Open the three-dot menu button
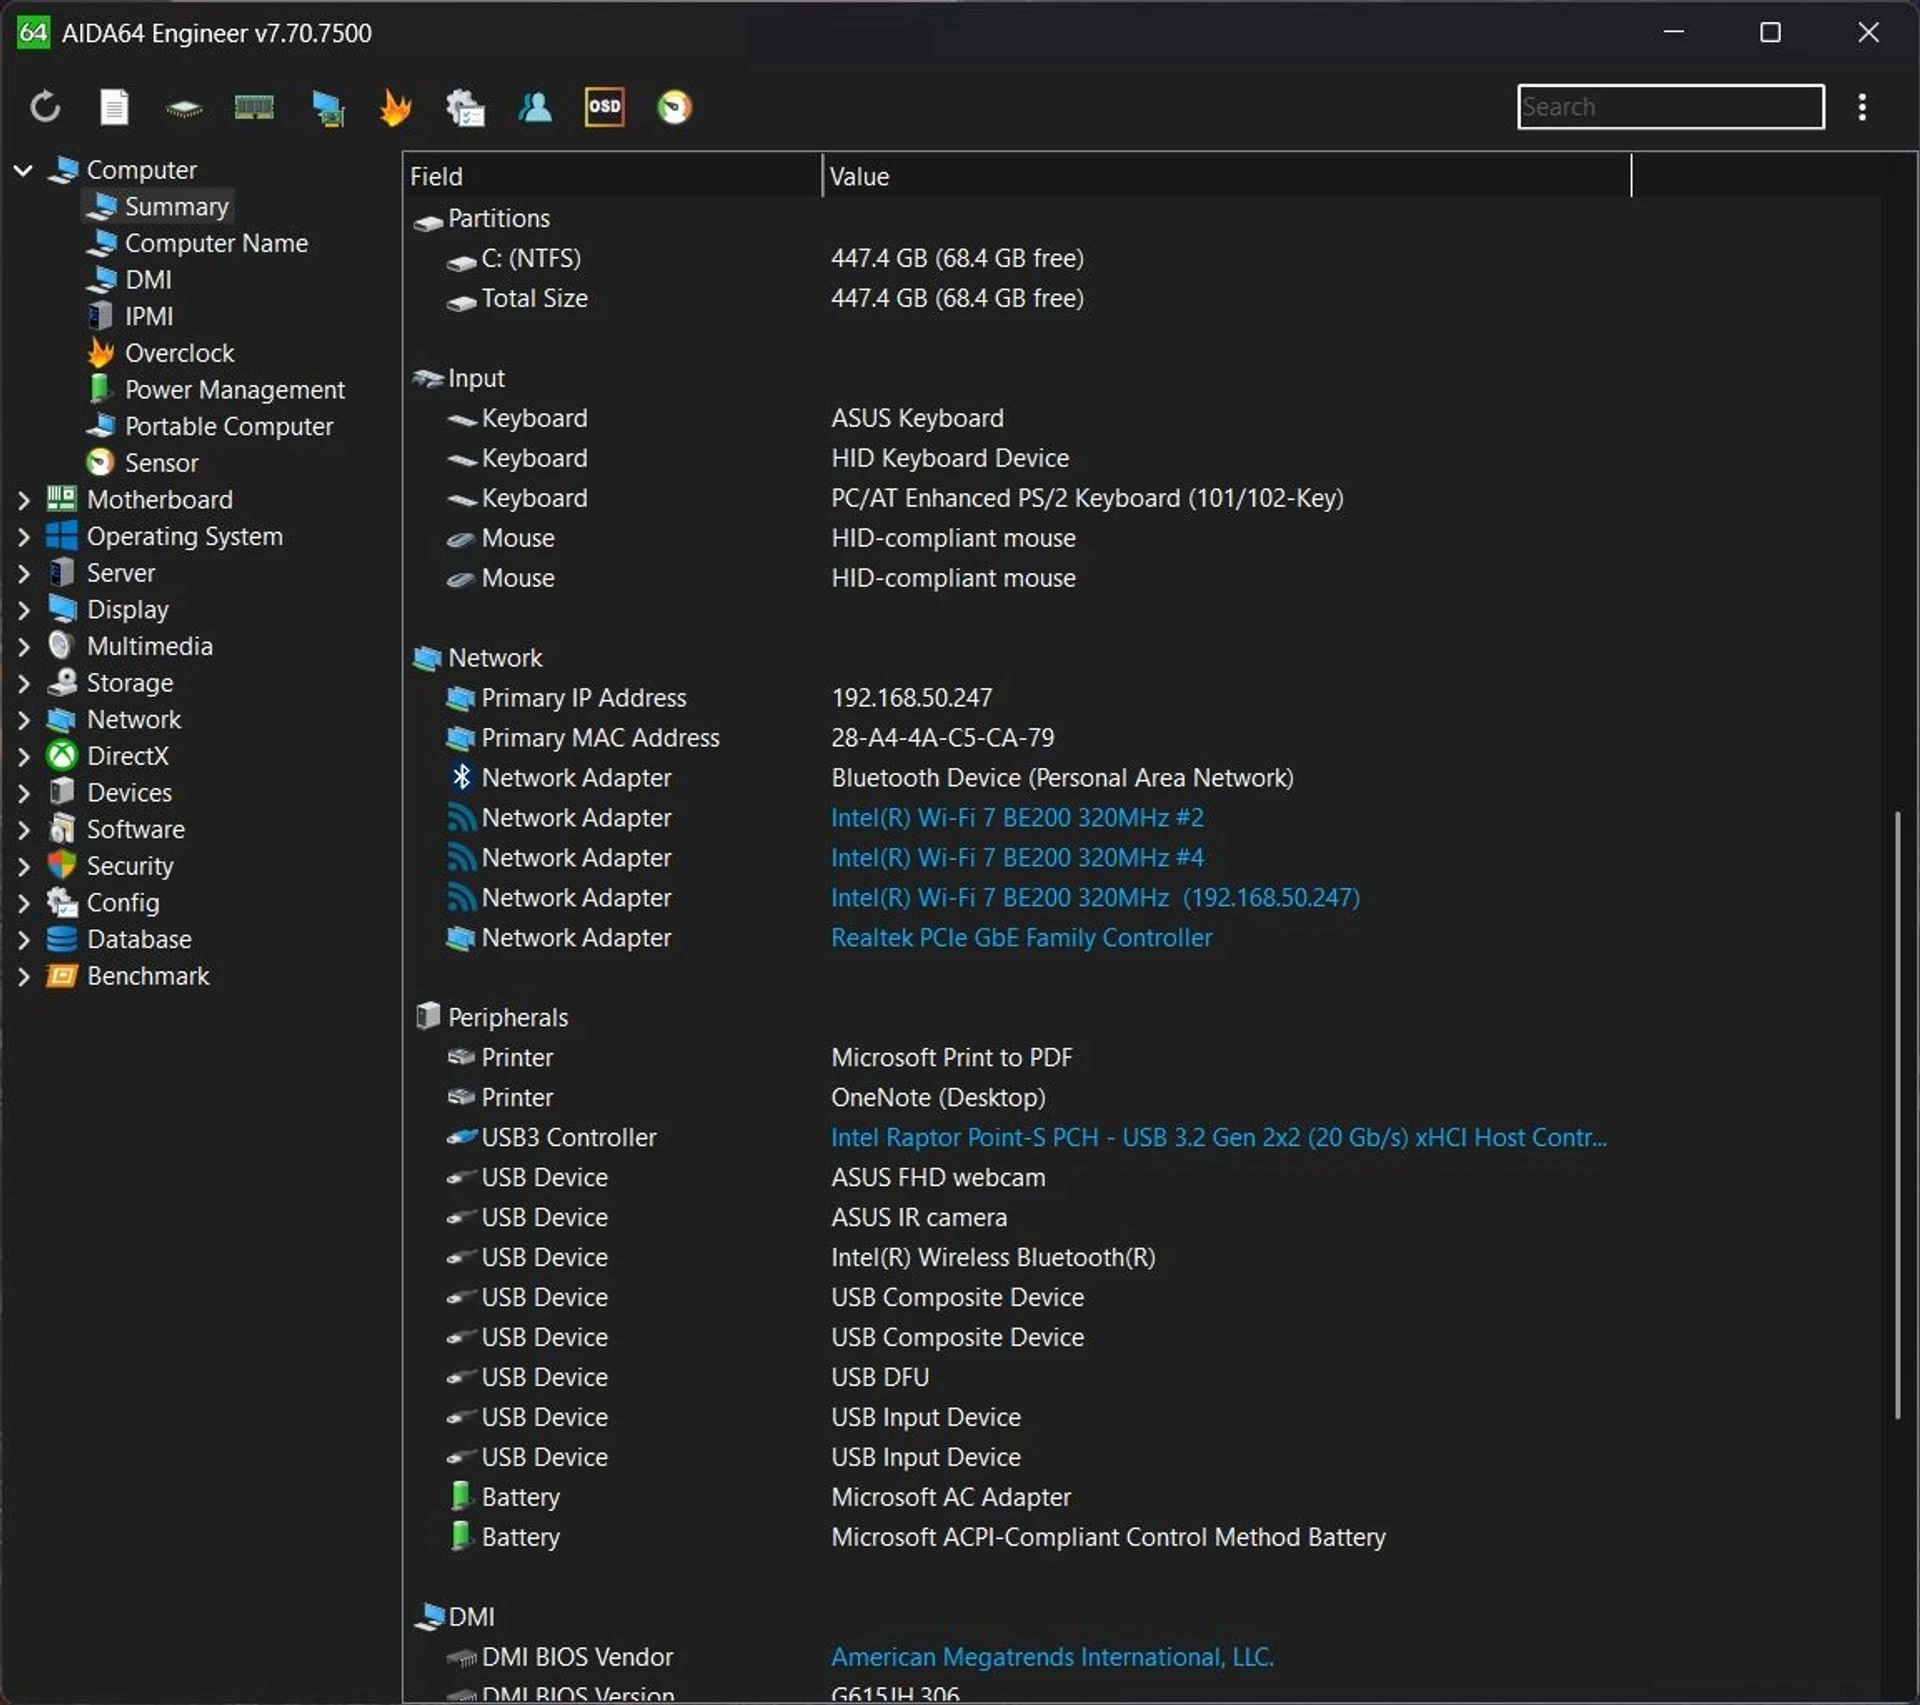The height and width of the screenshot is (1705, 1920). click(x=1862, y=107)
